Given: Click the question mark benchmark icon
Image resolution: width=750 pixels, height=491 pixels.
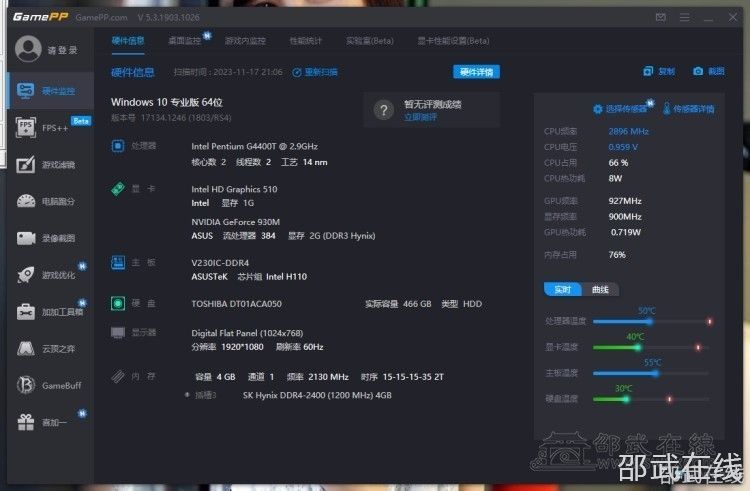Looking at the screenshot, I should tap(384, 110).
